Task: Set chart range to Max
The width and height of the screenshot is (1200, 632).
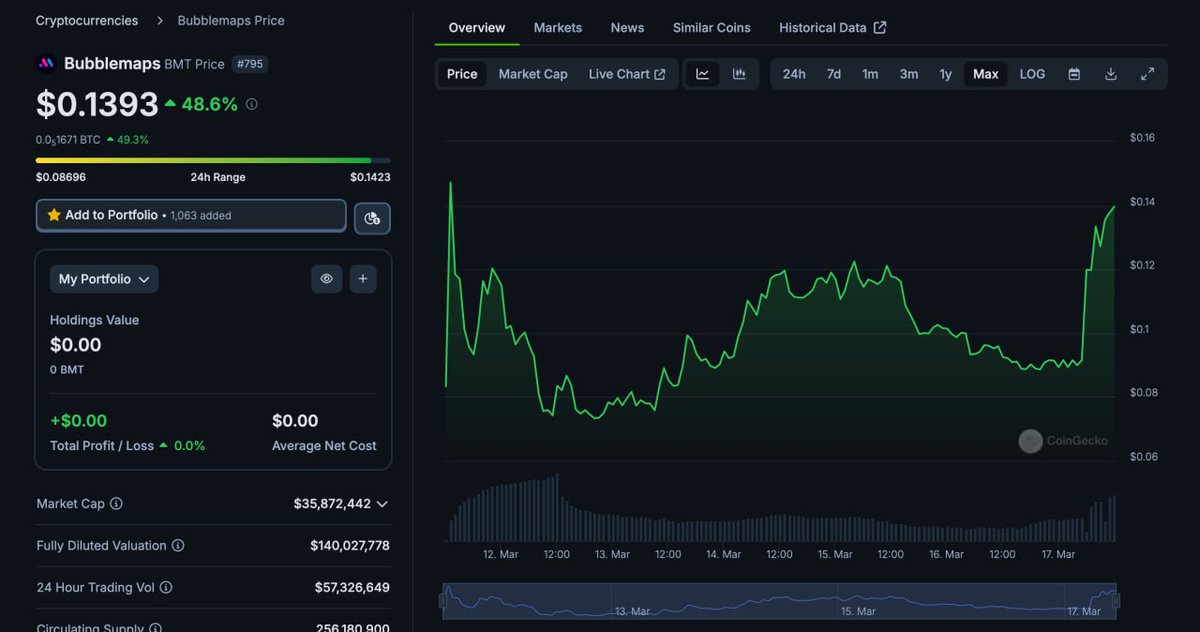Action: tap(986, 74)
